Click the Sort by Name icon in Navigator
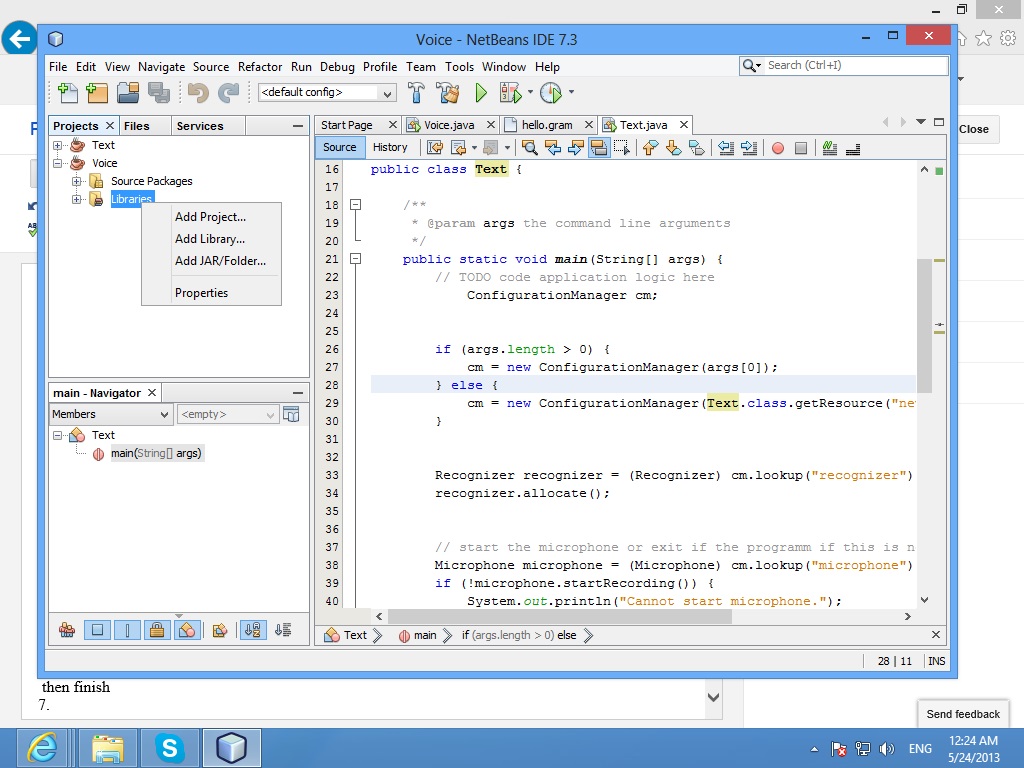This screenshot has height=768, width=1024. click(x=253, y=630)
